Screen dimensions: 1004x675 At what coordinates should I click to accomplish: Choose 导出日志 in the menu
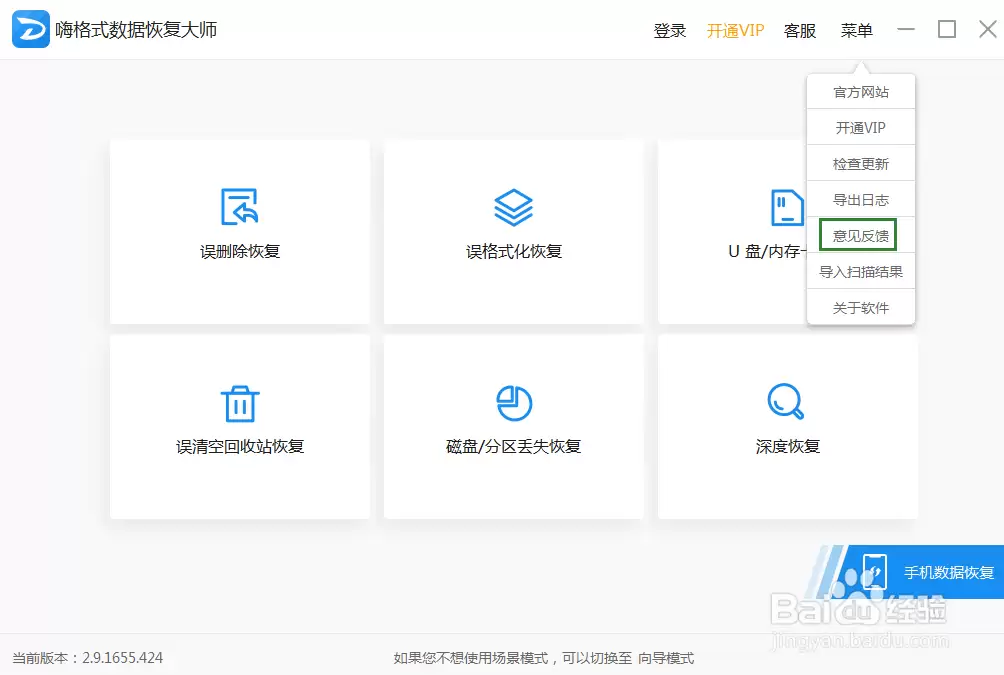tap(861, 200)
